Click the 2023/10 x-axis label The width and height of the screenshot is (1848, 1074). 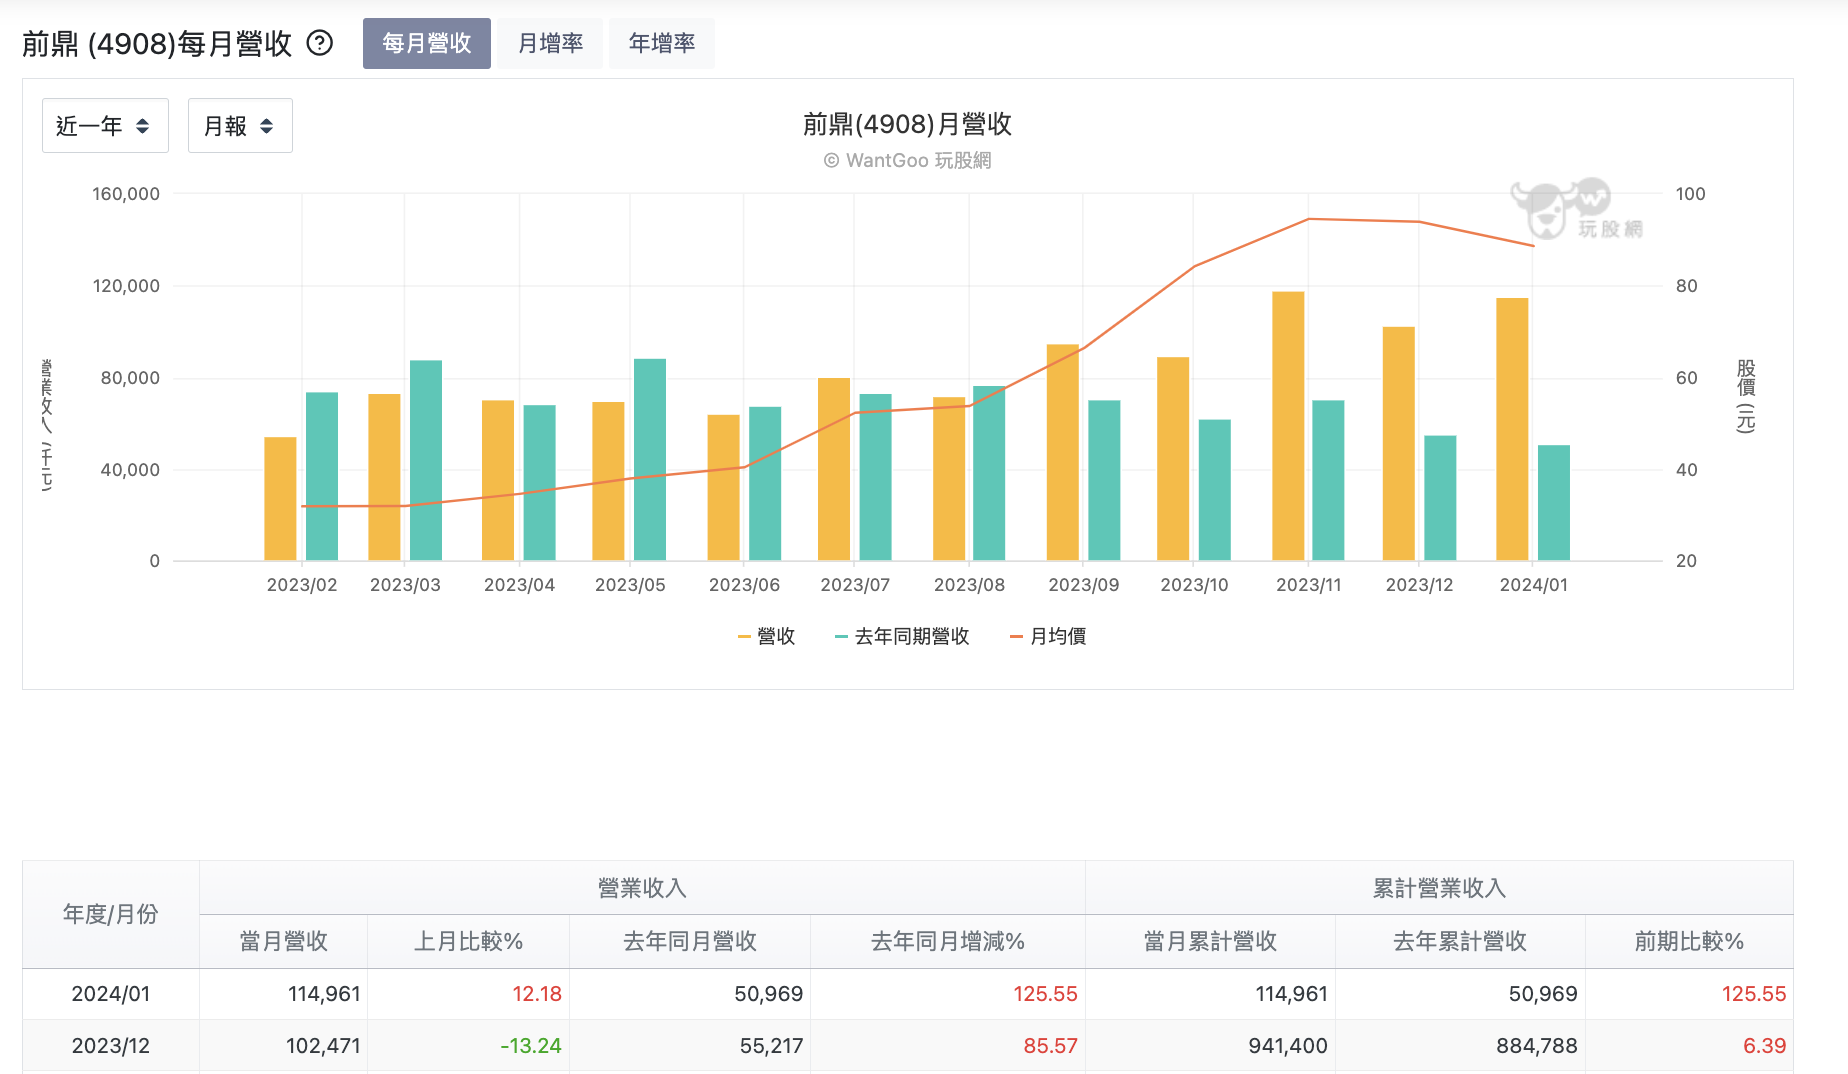click(x=1194, y=585)
